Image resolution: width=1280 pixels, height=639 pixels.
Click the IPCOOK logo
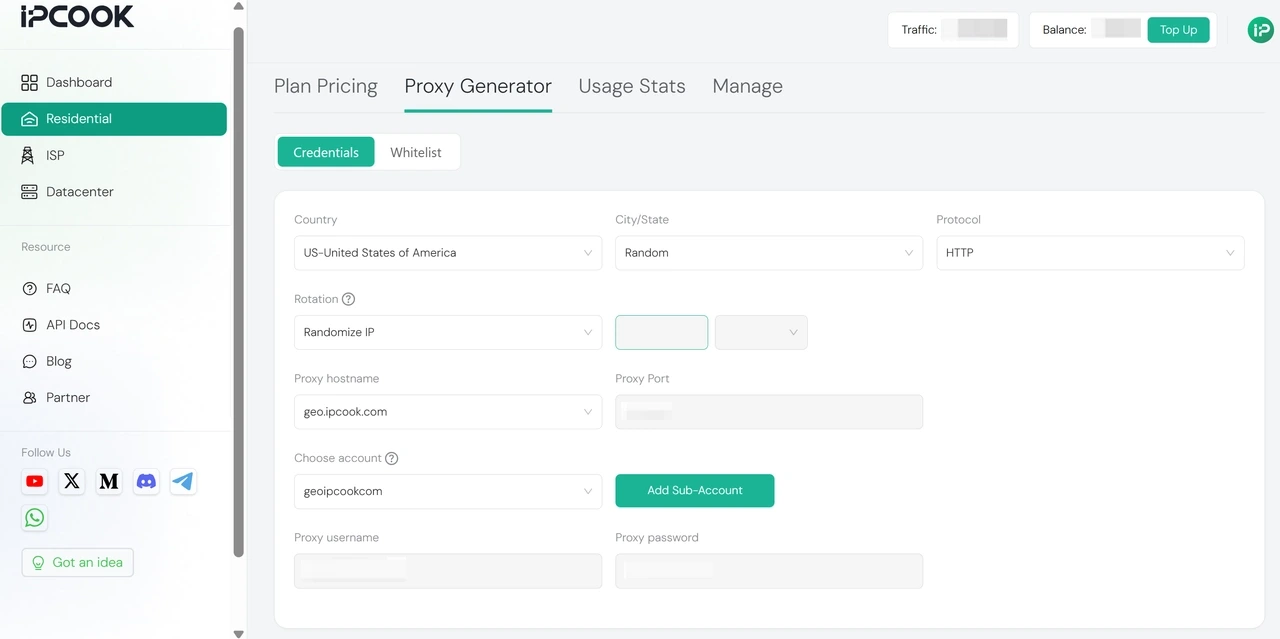(77, 16)
